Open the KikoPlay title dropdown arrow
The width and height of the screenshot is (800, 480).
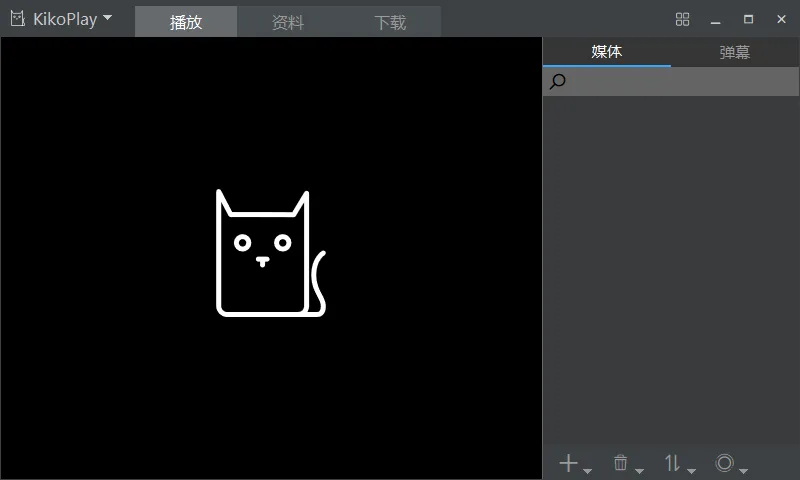tap(107, 17)
